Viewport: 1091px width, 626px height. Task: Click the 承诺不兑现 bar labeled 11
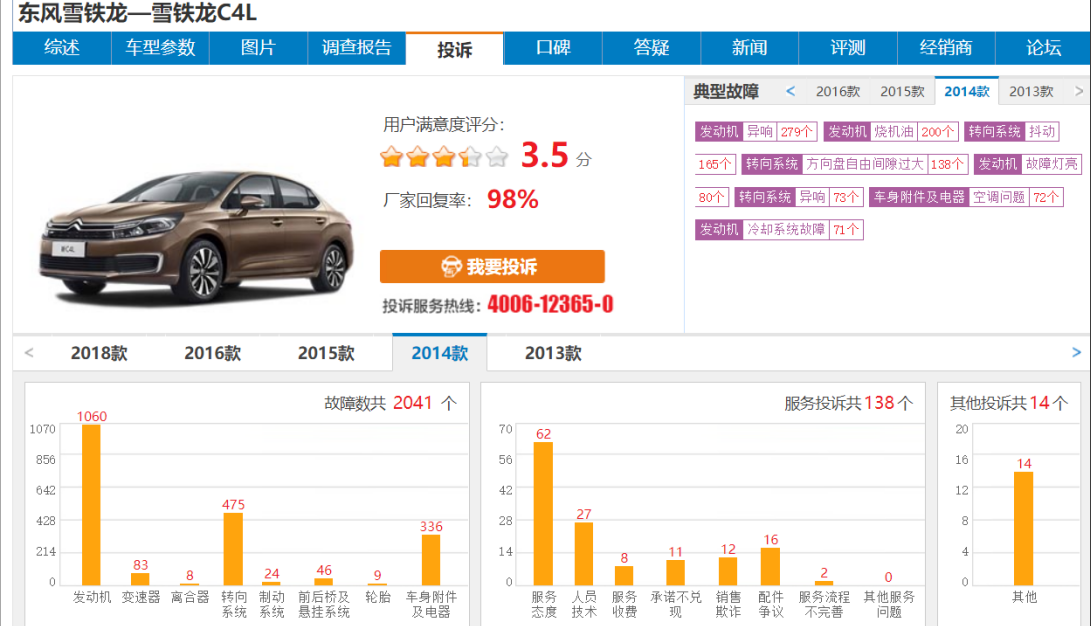coord(675,572)
